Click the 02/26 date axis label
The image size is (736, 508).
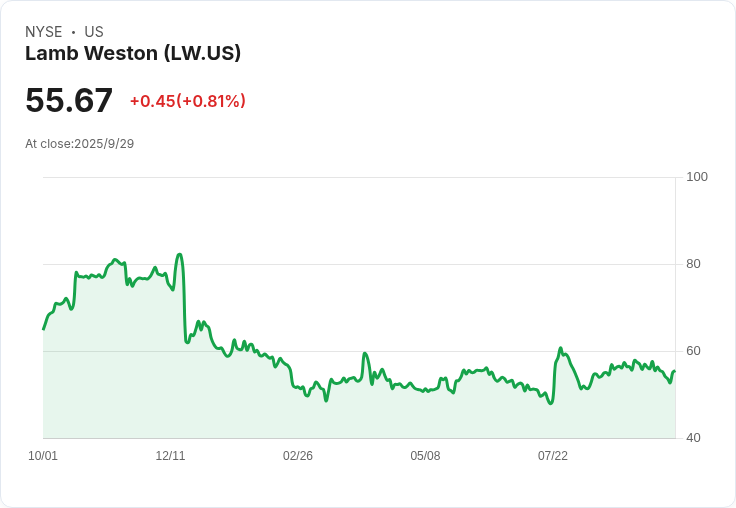coord(298,455)
